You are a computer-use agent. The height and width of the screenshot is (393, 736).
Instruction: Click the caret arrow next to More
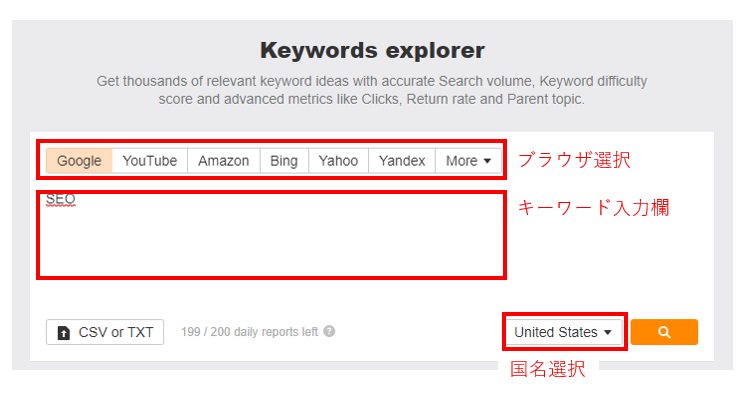pyautogui.click(x=487, y=161)
